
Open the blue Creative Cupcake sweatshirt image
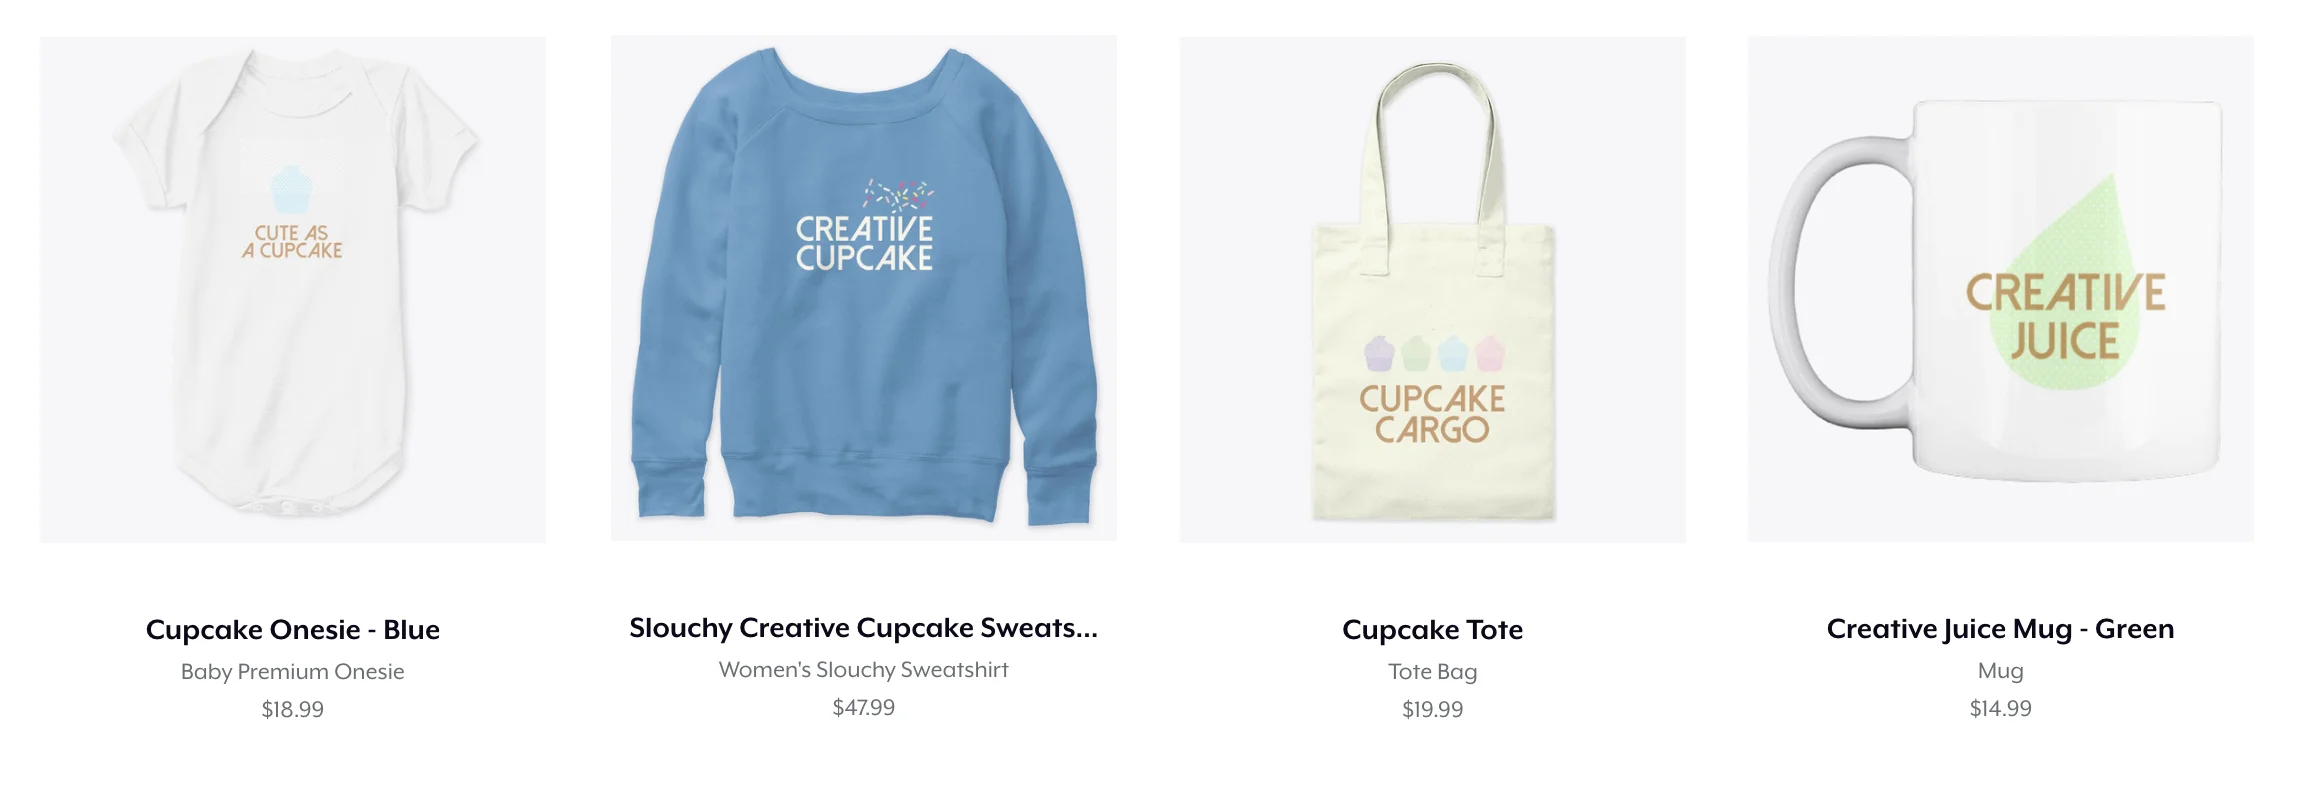[864, 288]
